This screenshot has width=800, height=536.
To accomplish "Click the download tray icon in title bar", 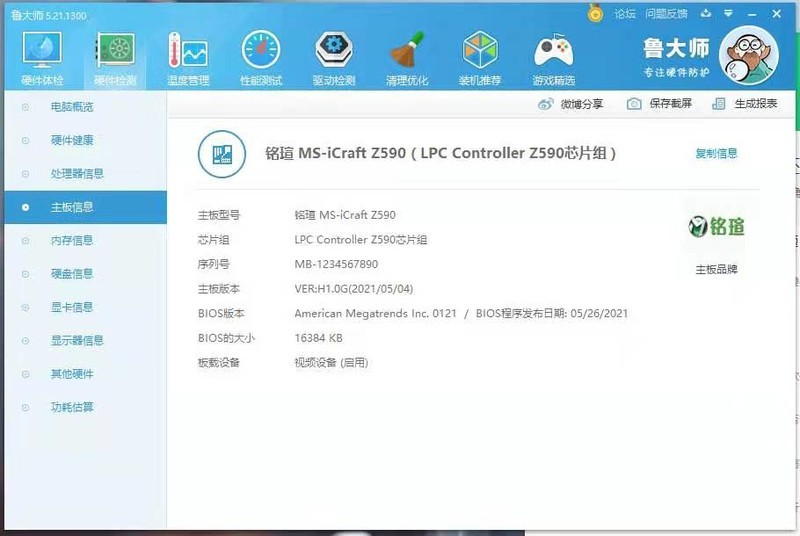I will pos(706,13).
